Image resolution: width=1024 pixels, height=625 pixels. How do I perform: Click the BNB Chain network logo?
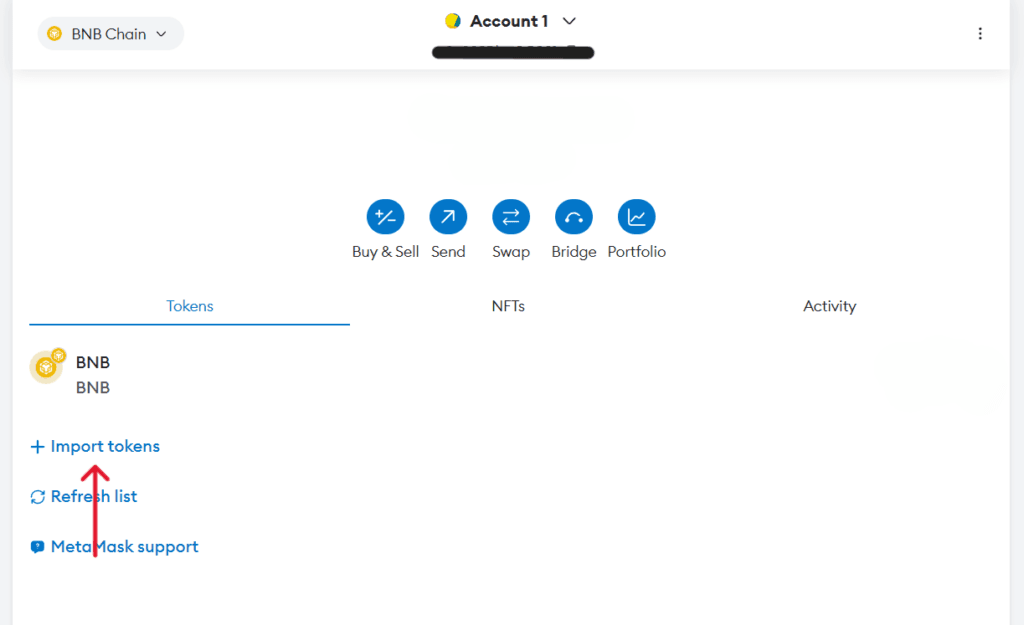[x=55, y=34]
